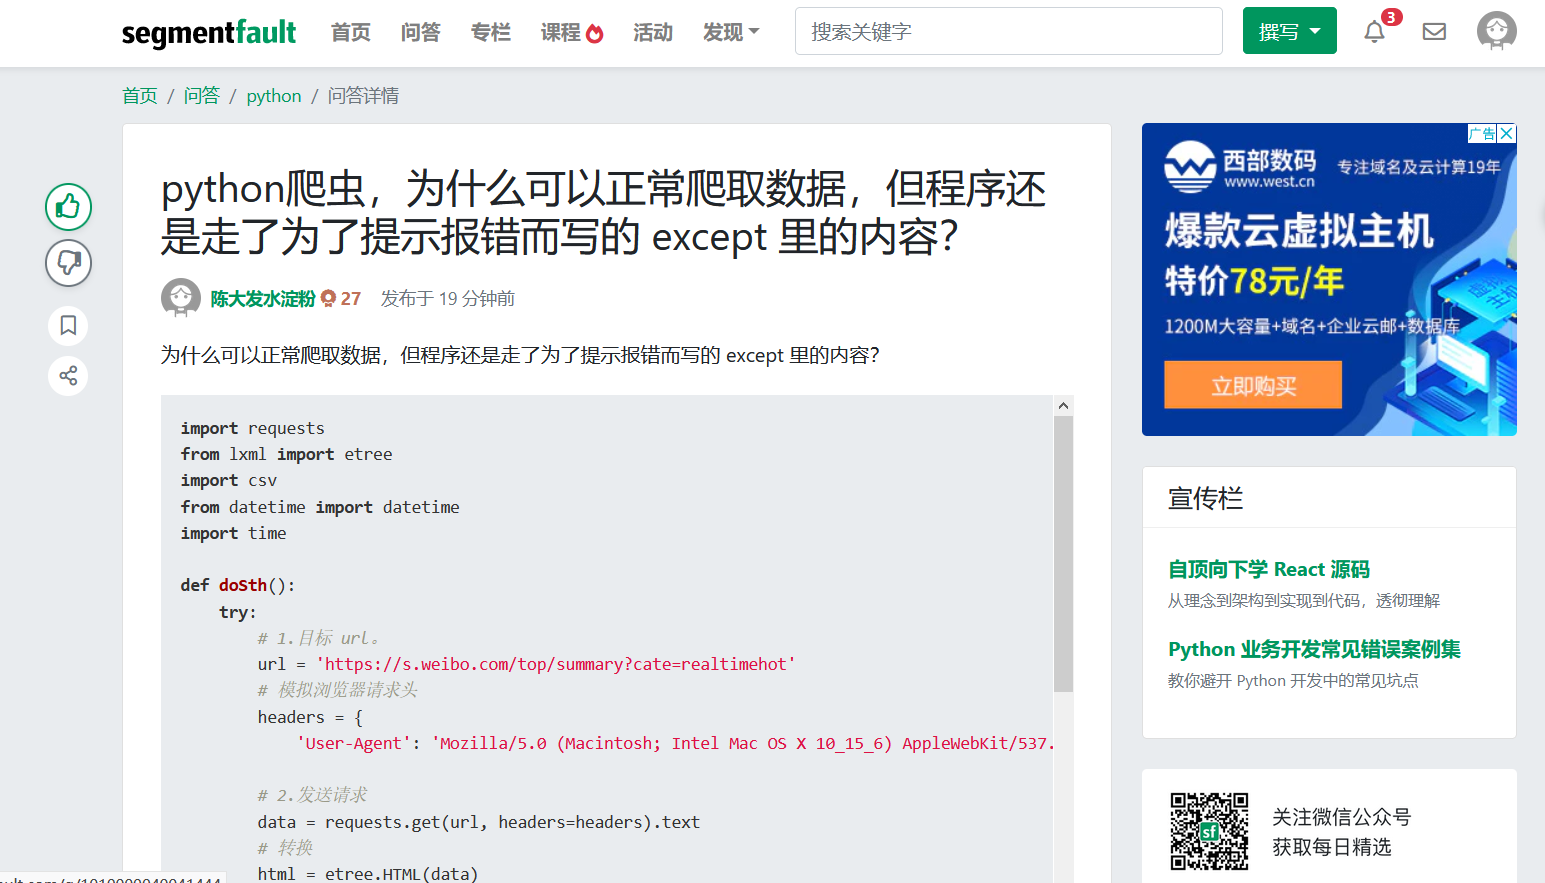The image size is (1545, 883).
Task: Click the 'def doSth():' code line
Action: [238, 585]
